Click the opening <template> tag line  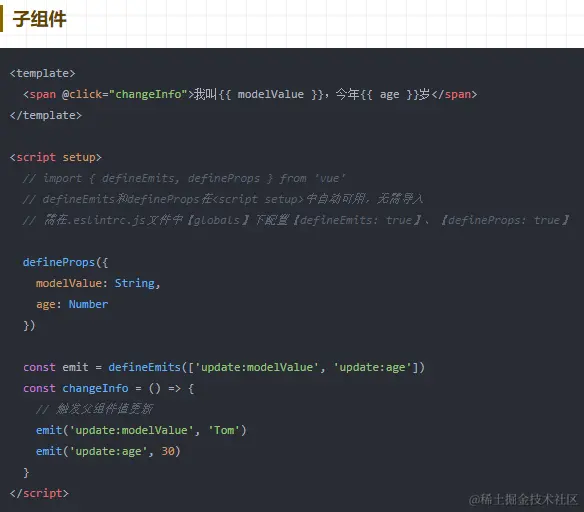coord(42,73)
